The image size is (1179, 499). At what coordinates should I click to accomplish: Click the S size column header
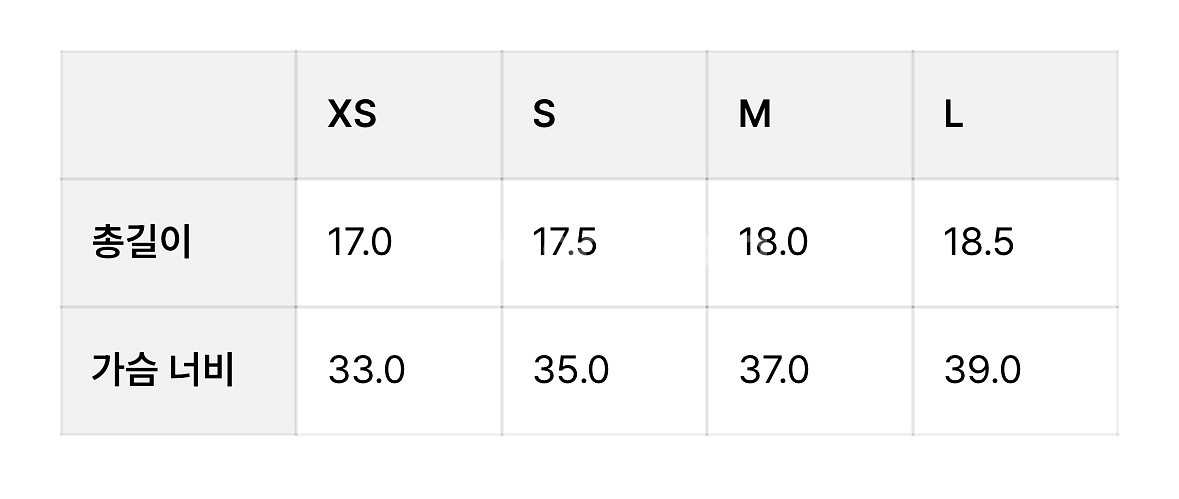click(x=543, y=115)
